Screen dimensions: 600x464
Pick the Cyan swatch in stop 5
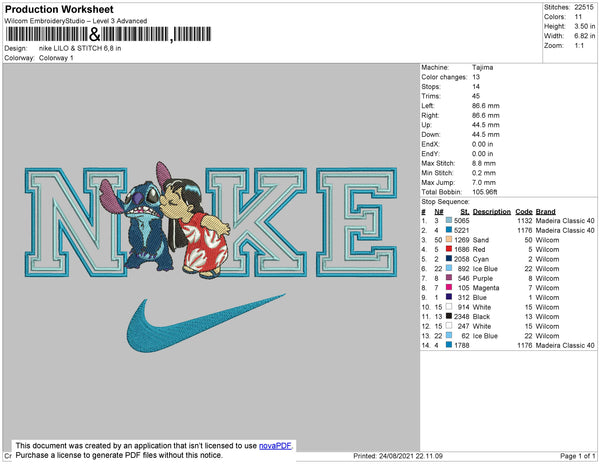(x=449, y=259)
